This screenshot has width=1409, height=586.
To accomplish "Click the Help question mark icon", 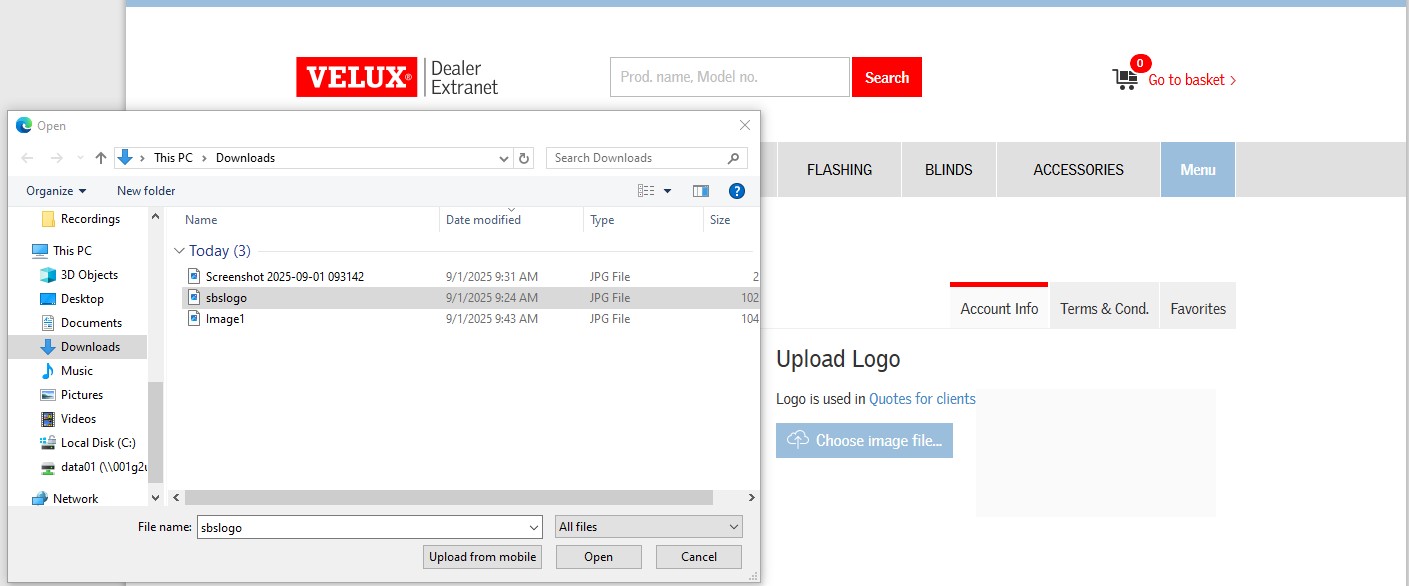I will (737, 191).
